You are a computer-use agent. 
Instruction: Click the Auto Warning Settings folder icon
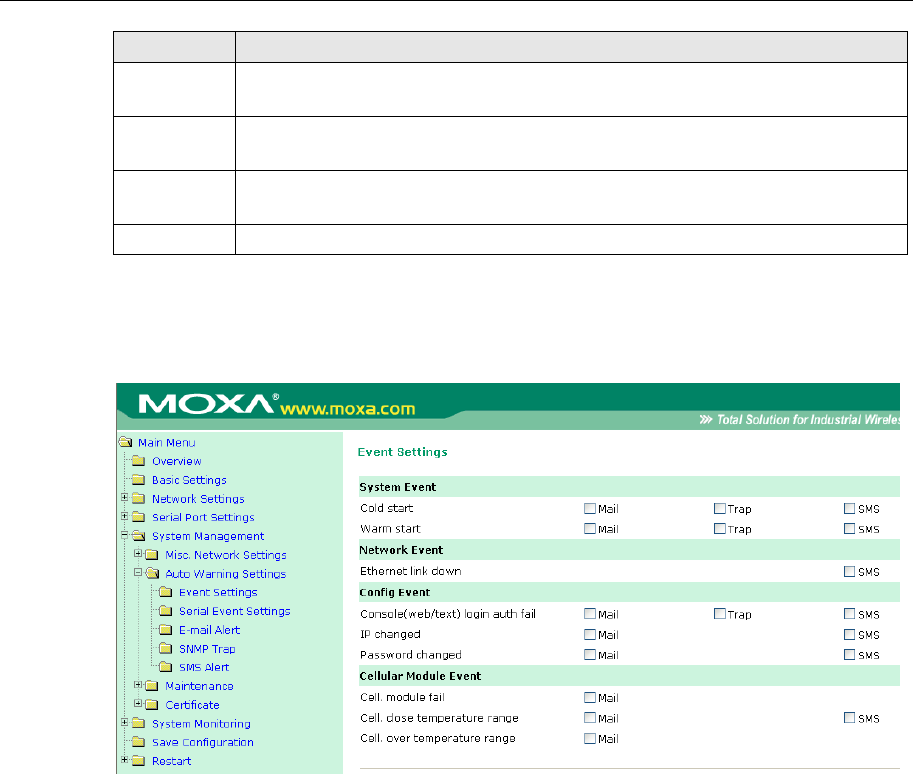pyautogui.click(x=152, y=574)
